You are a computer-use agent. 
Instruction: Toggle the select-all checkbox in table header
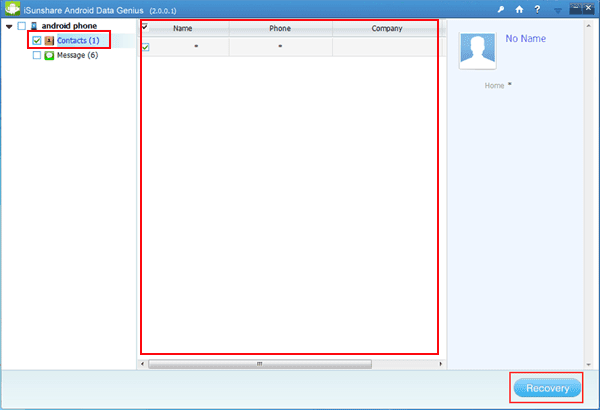pyautogui.click(x=145, y=26)
